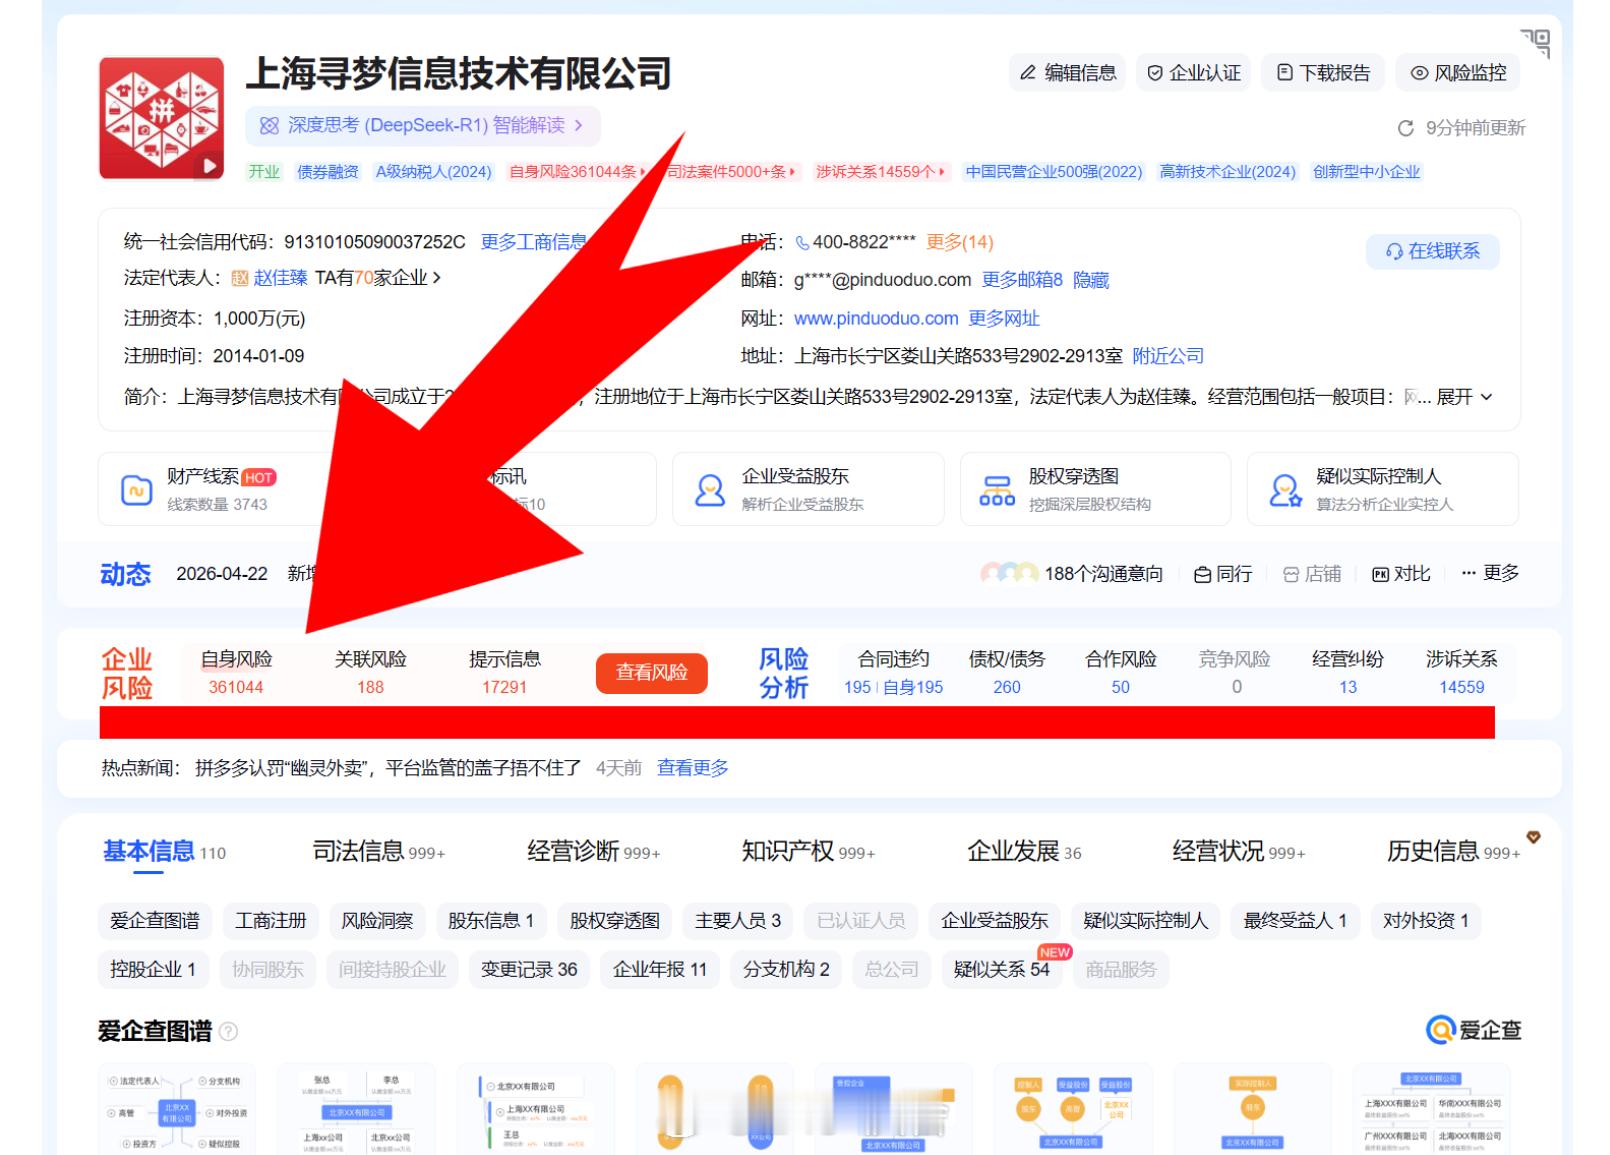The height and width of the screenshot is (1155, 1610).
Task: Click the Pinduoduo company logo
Action: (161, 118)
